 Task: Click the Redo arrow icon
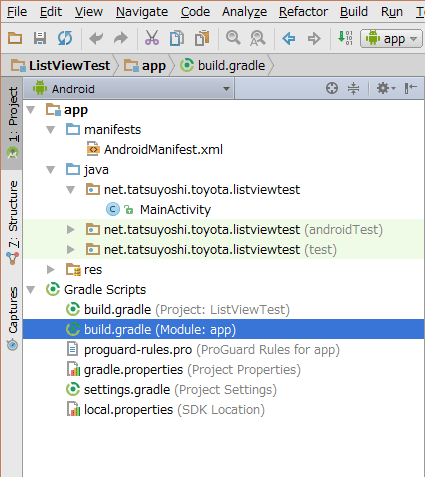(x=121, y=38)
